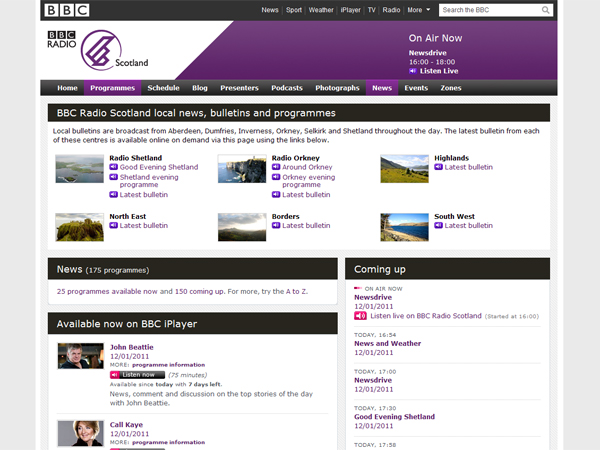Click Listen live on BBC Radio Scotland link
This screenshot has height=450, width=600.
coord(426,316)
